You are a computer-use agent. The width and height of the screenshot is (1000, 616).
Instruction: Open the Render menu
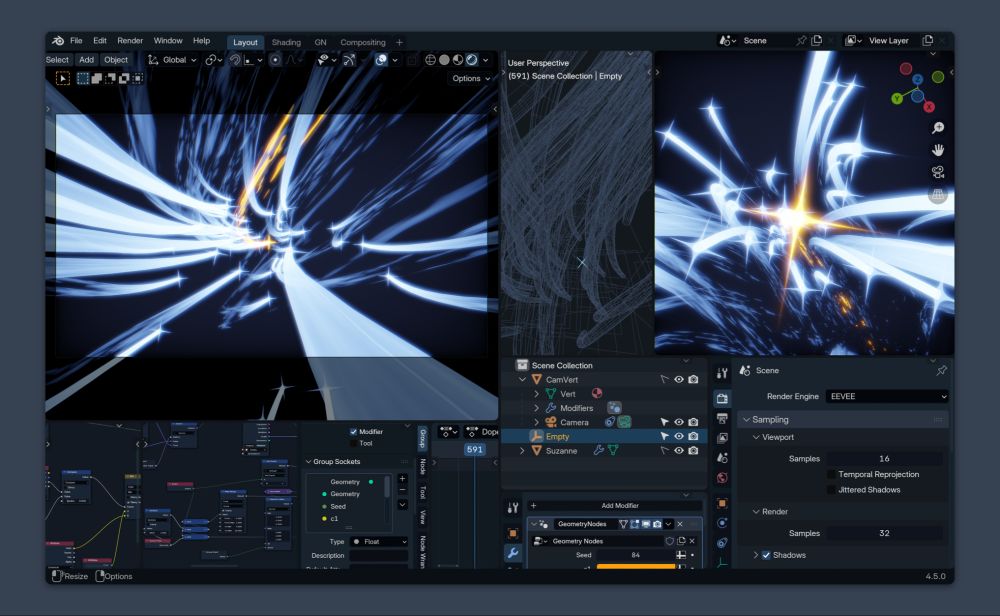coord(130,40)
